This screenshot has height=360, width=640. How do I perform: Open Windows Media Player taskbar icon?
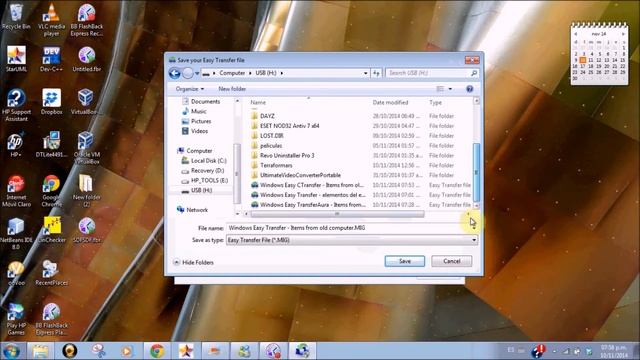tap(127, 351)
